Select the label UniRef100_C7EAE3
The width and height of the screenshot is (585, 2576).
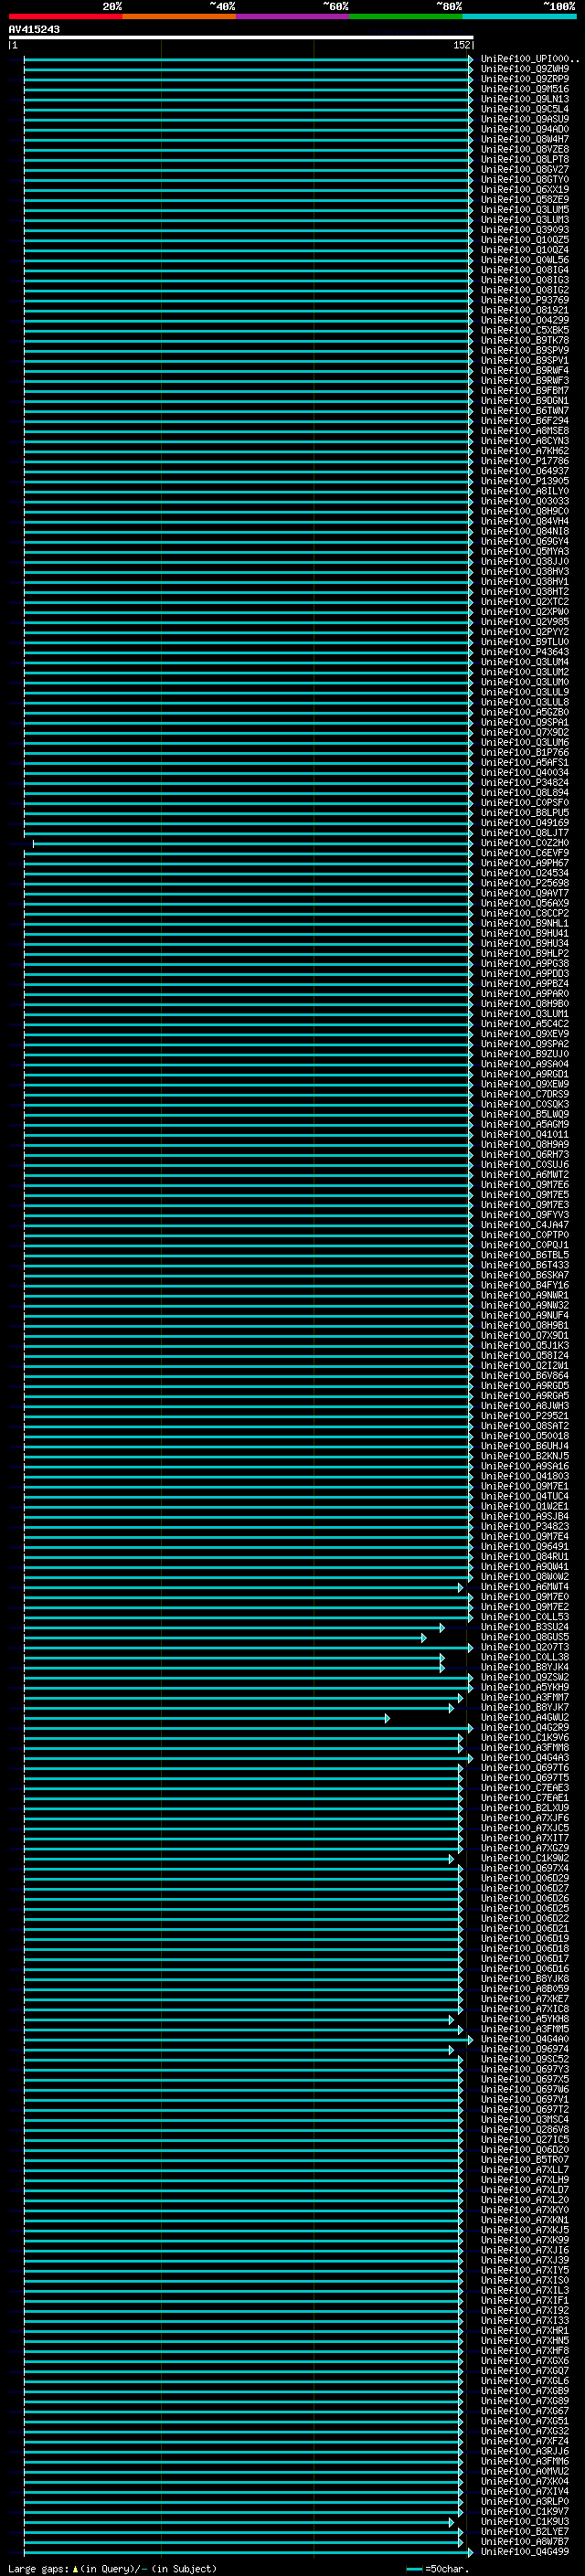(x=525, y=1788)
